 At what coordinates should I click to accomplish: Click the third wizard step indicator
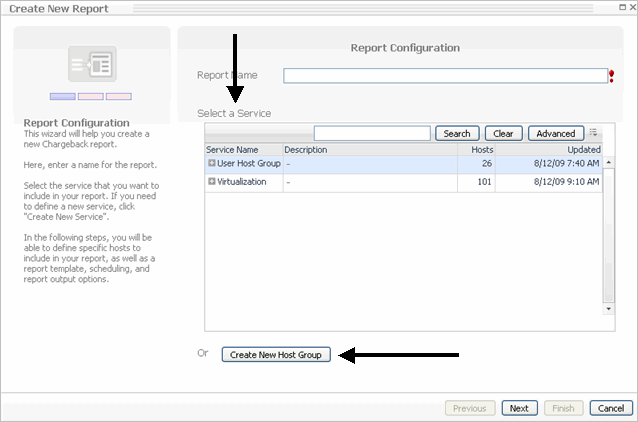(x=119, y=96)
